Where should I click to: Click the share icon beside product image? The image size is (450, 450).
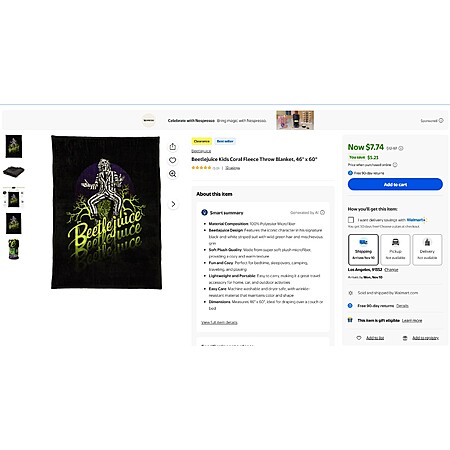tap(173, 147)
